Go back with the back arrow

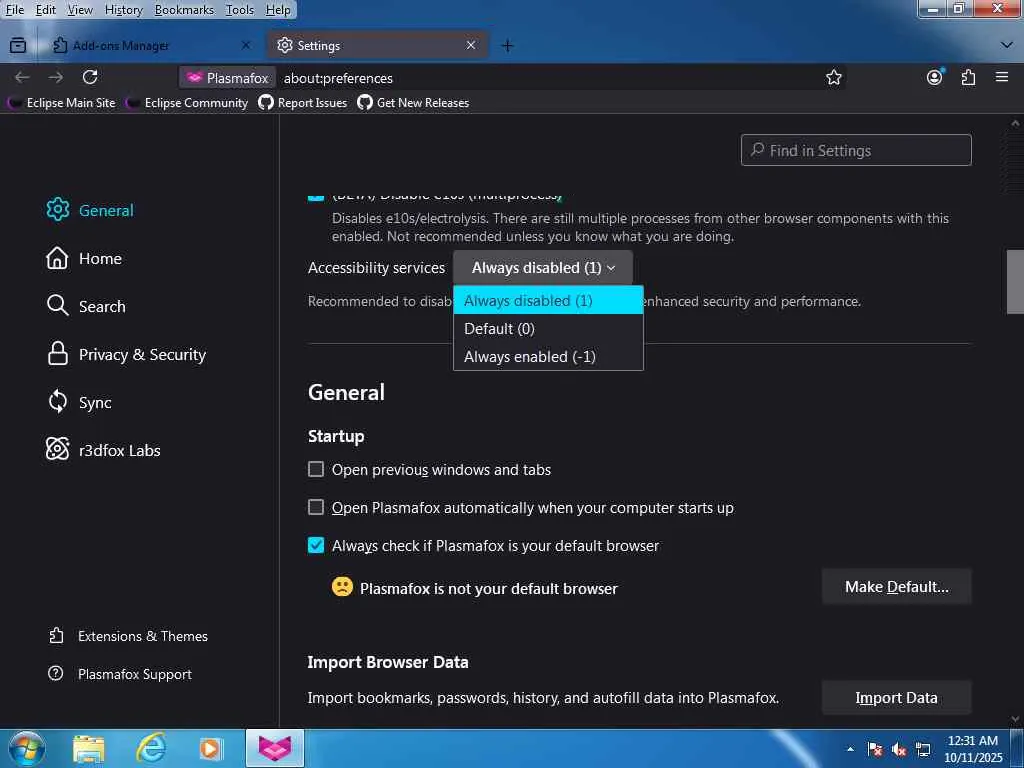[22, 78]
